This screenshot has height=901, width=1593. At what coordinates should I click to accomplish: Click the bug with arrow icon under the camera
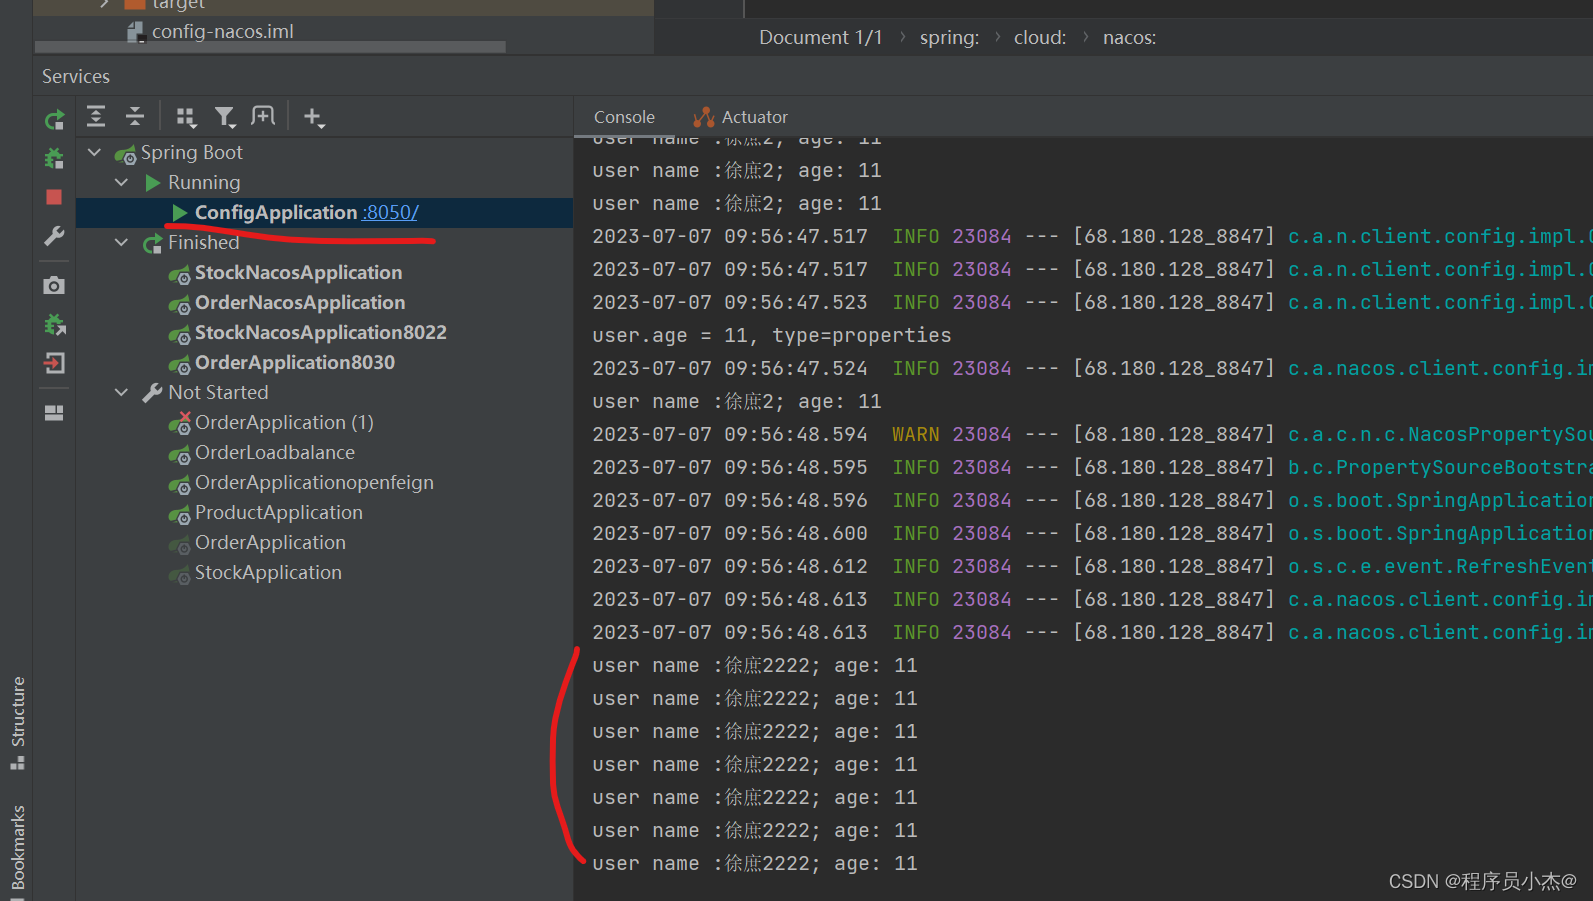(54, 324)
